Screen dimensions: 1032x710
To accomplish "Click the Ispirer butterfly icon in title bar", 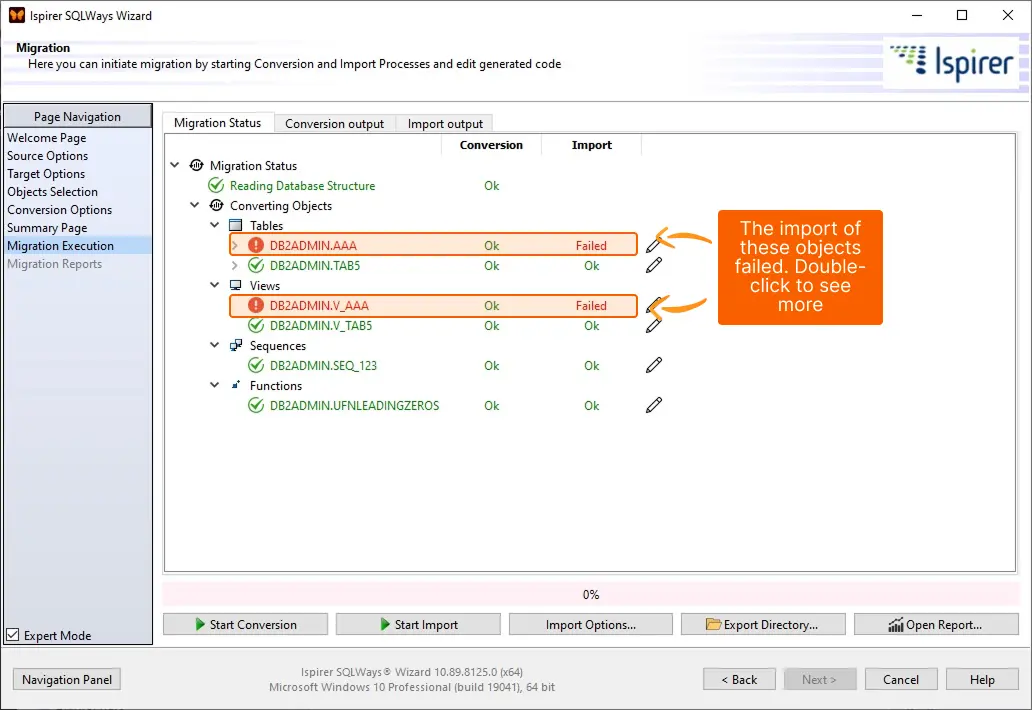I will (x=16, y=15).
